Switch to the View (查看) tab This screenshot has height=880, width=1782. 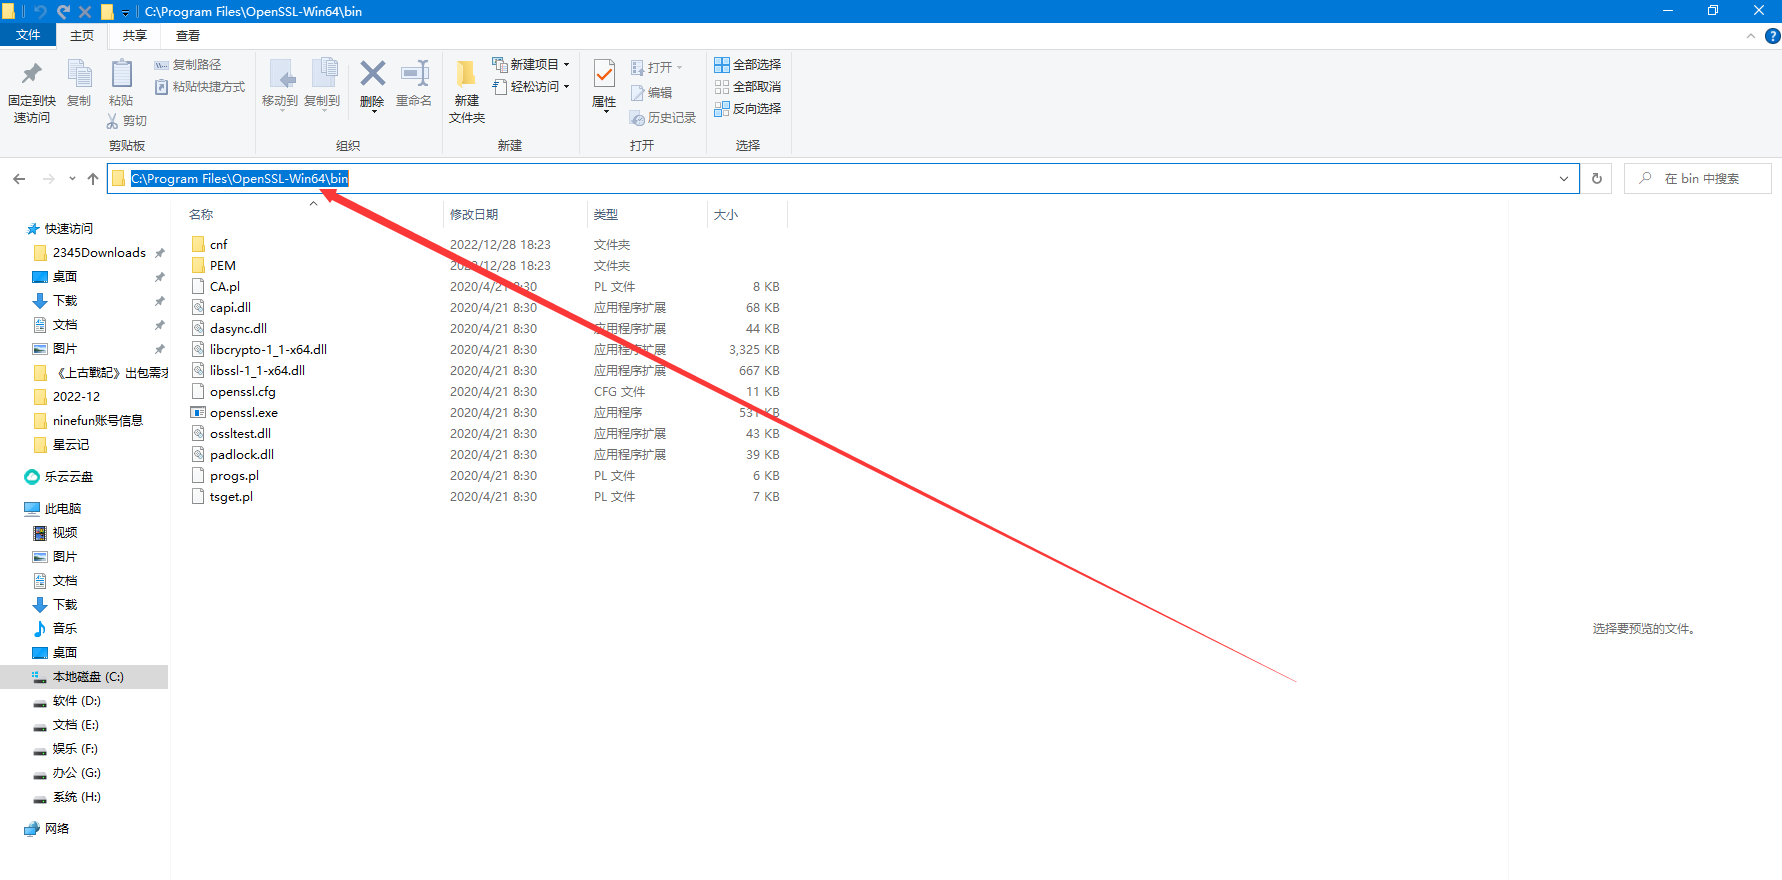point(188,36)
